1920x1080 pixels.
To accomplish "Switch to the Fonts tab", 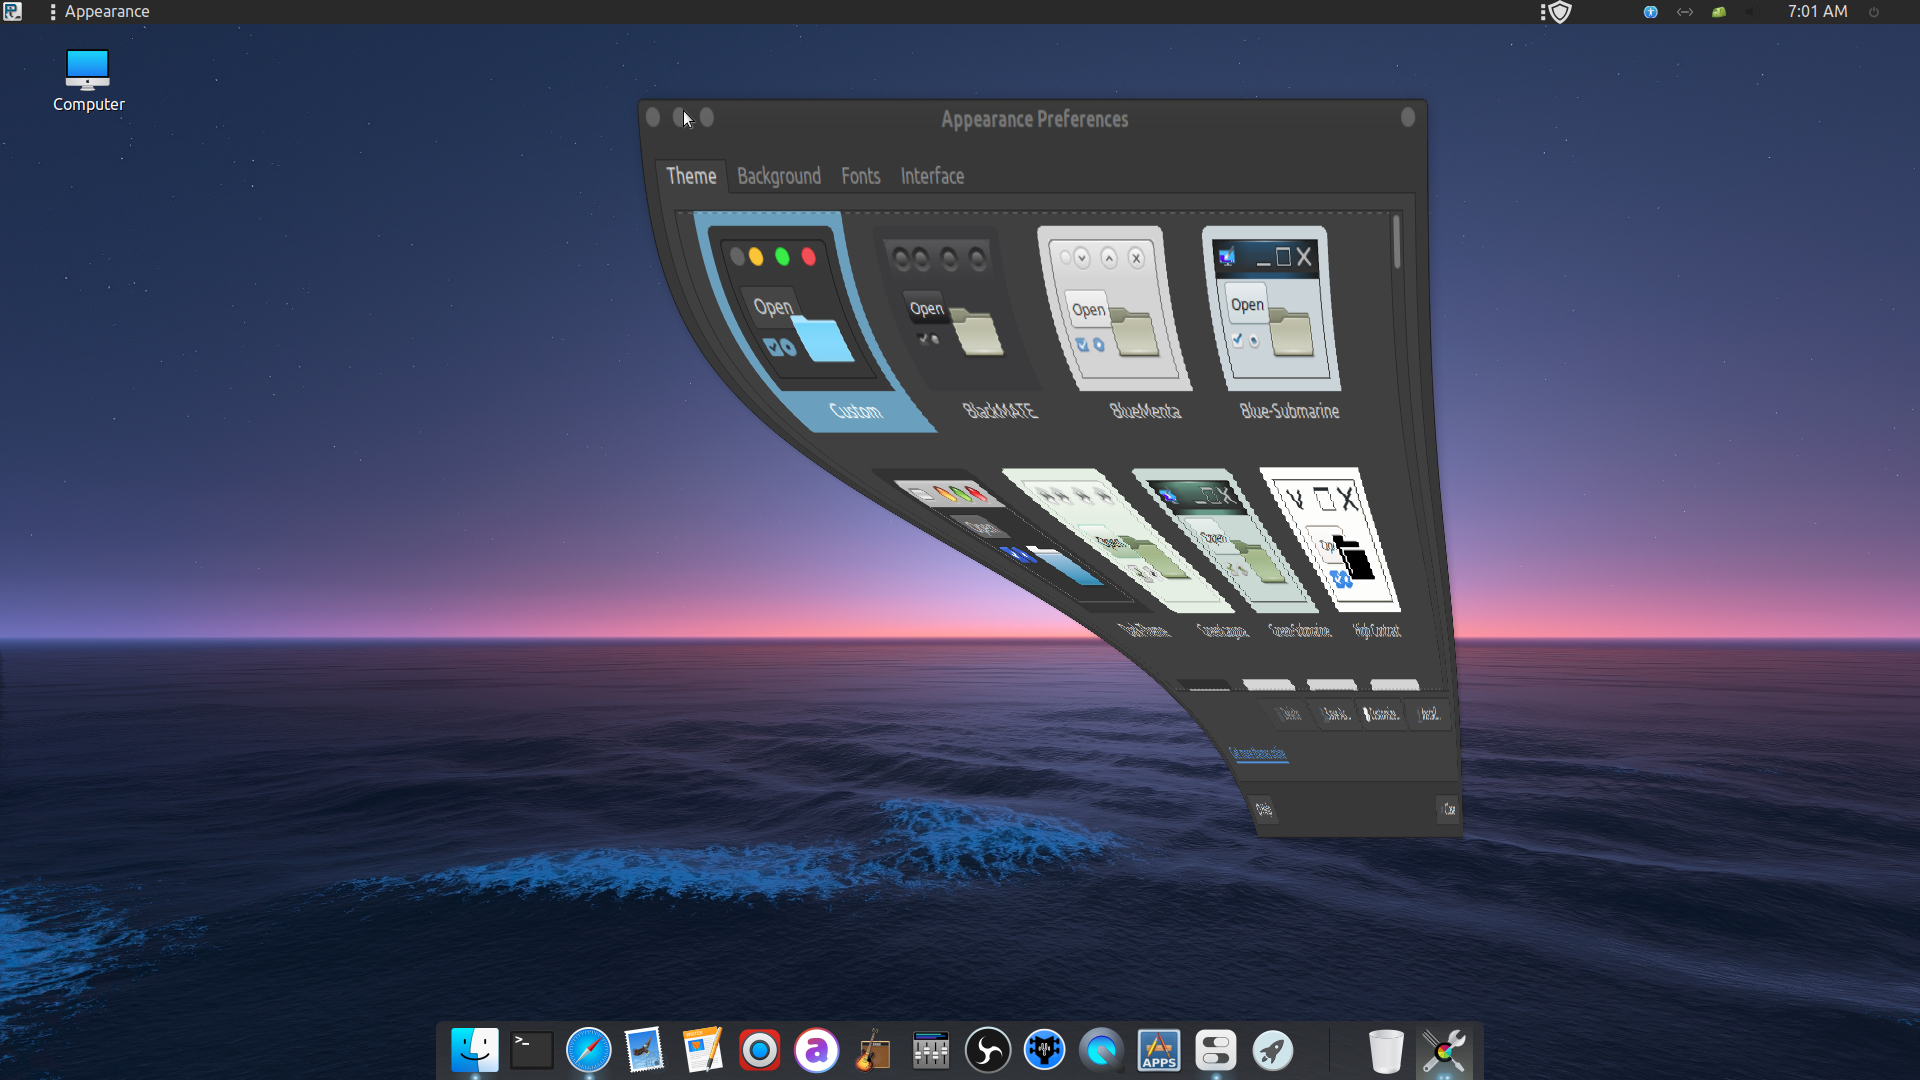I will [860, 176].
